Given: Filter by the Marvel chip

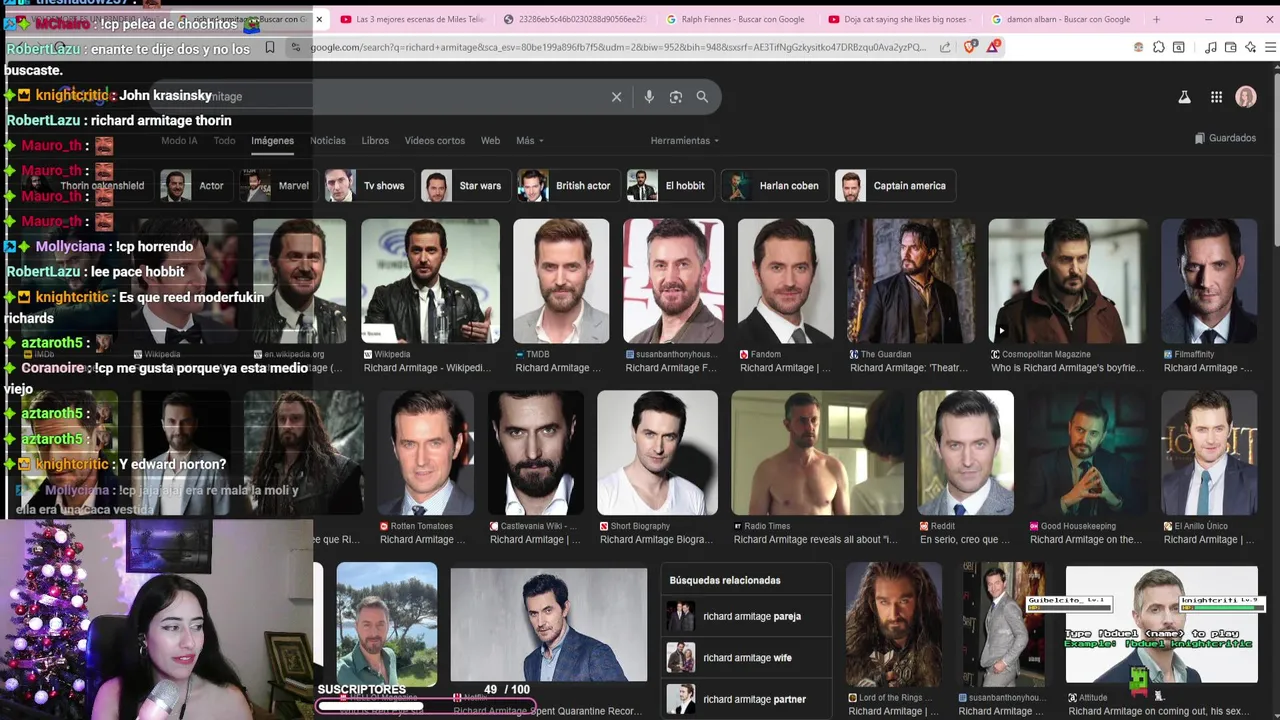Looking at the screenshot, I should click(278, 186).
